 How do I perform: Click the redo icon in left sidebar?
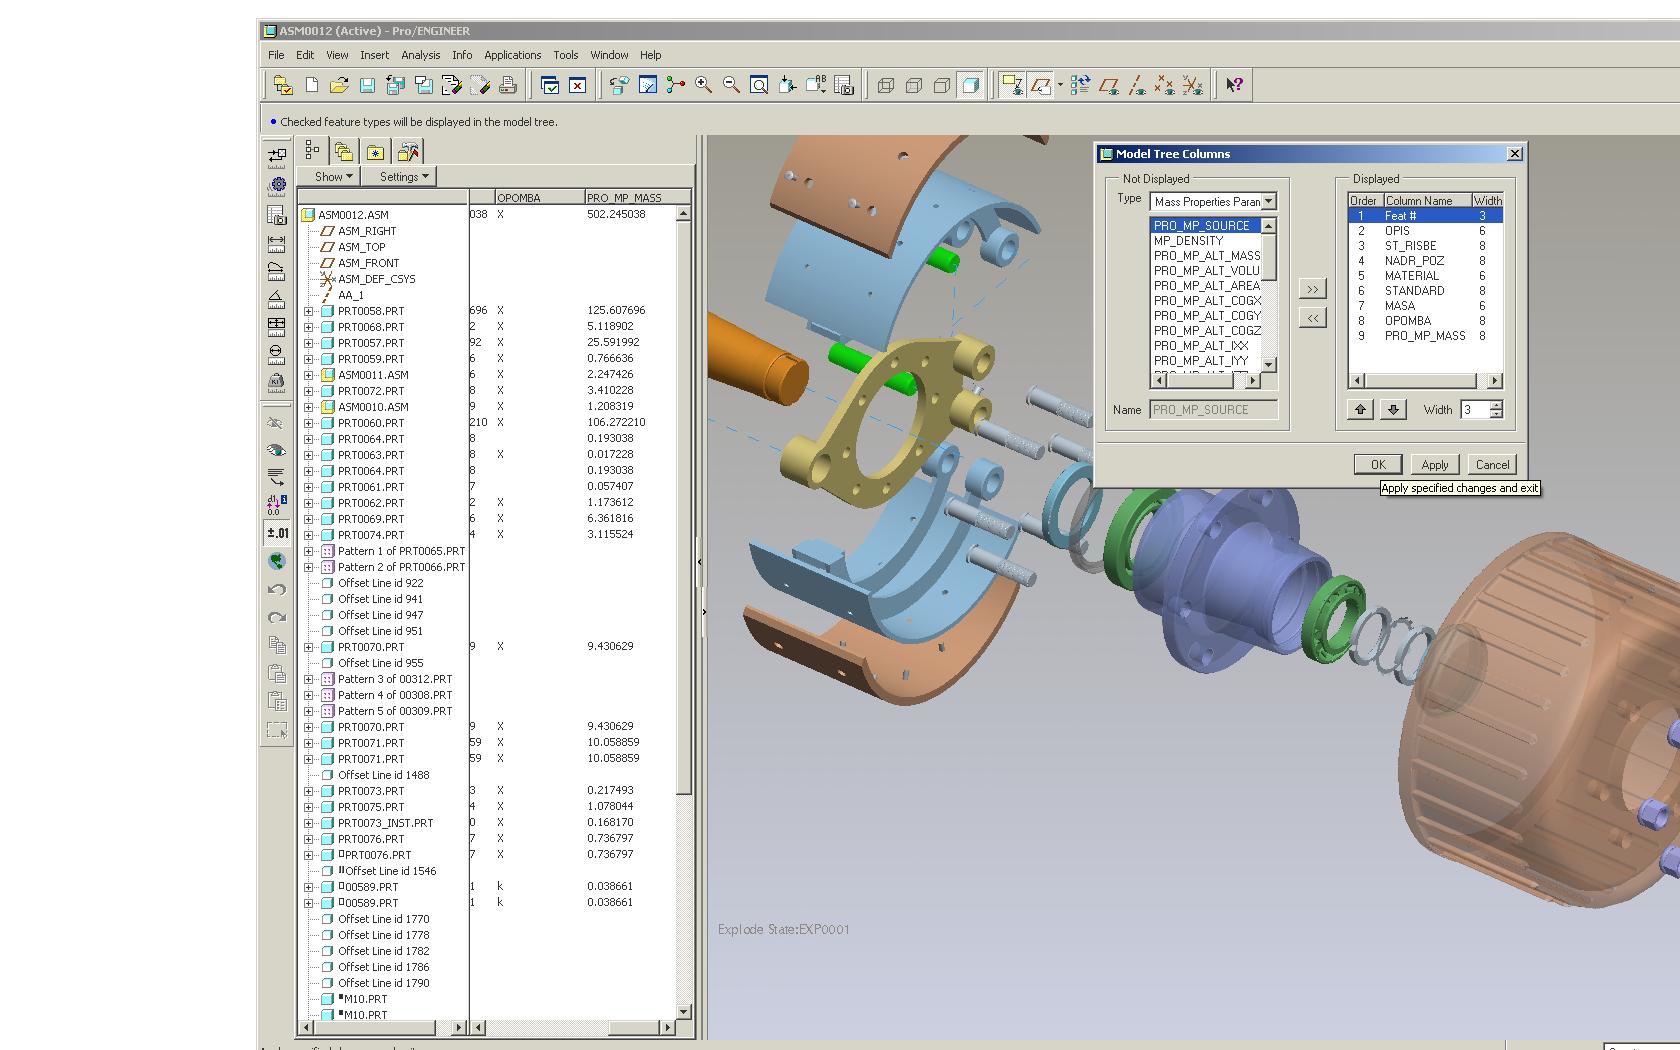pyautogui.click(x=277, y=617)
